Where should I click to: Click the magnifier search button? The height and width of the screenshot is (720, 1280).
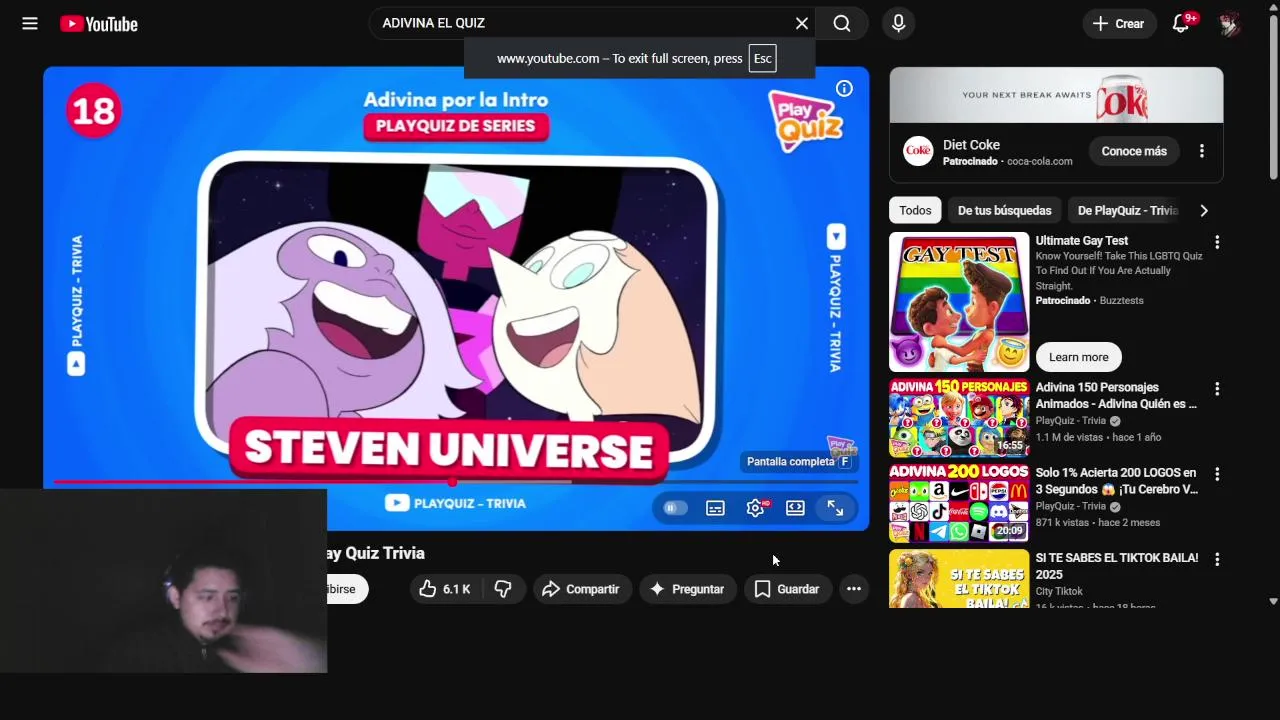tap(842, 23)
